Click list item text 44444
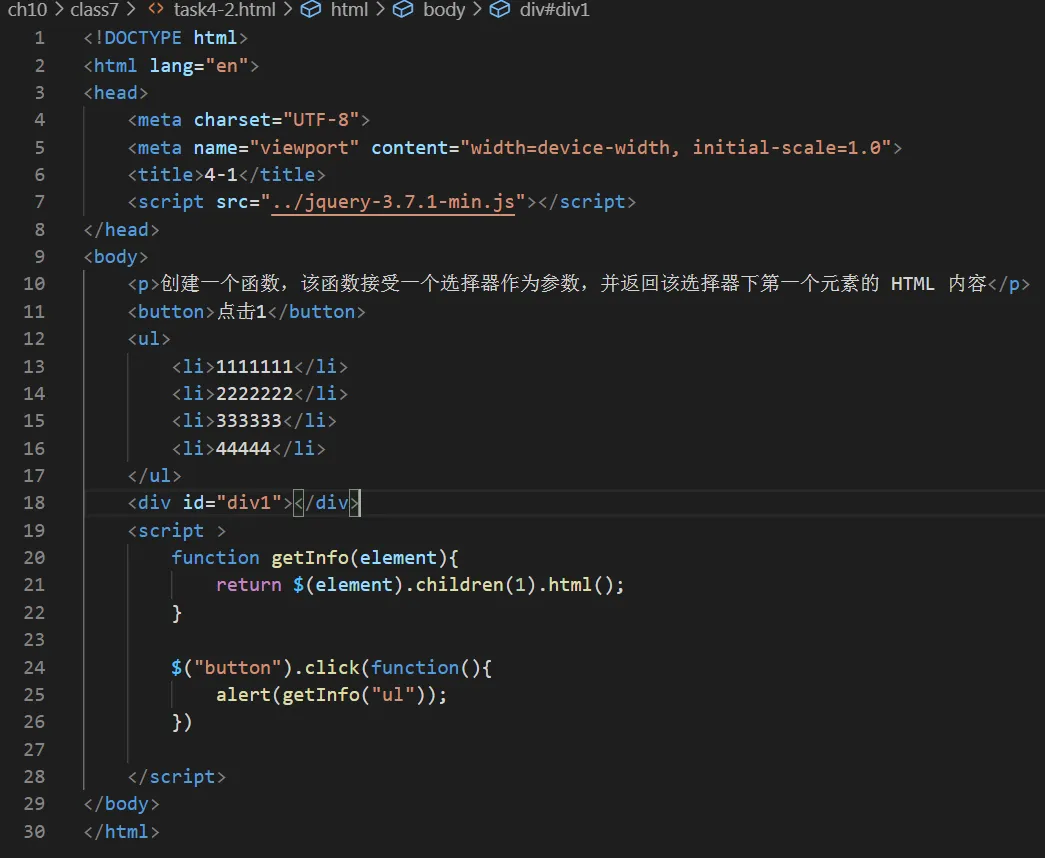The image size is (1045, 858). point(243,448)
